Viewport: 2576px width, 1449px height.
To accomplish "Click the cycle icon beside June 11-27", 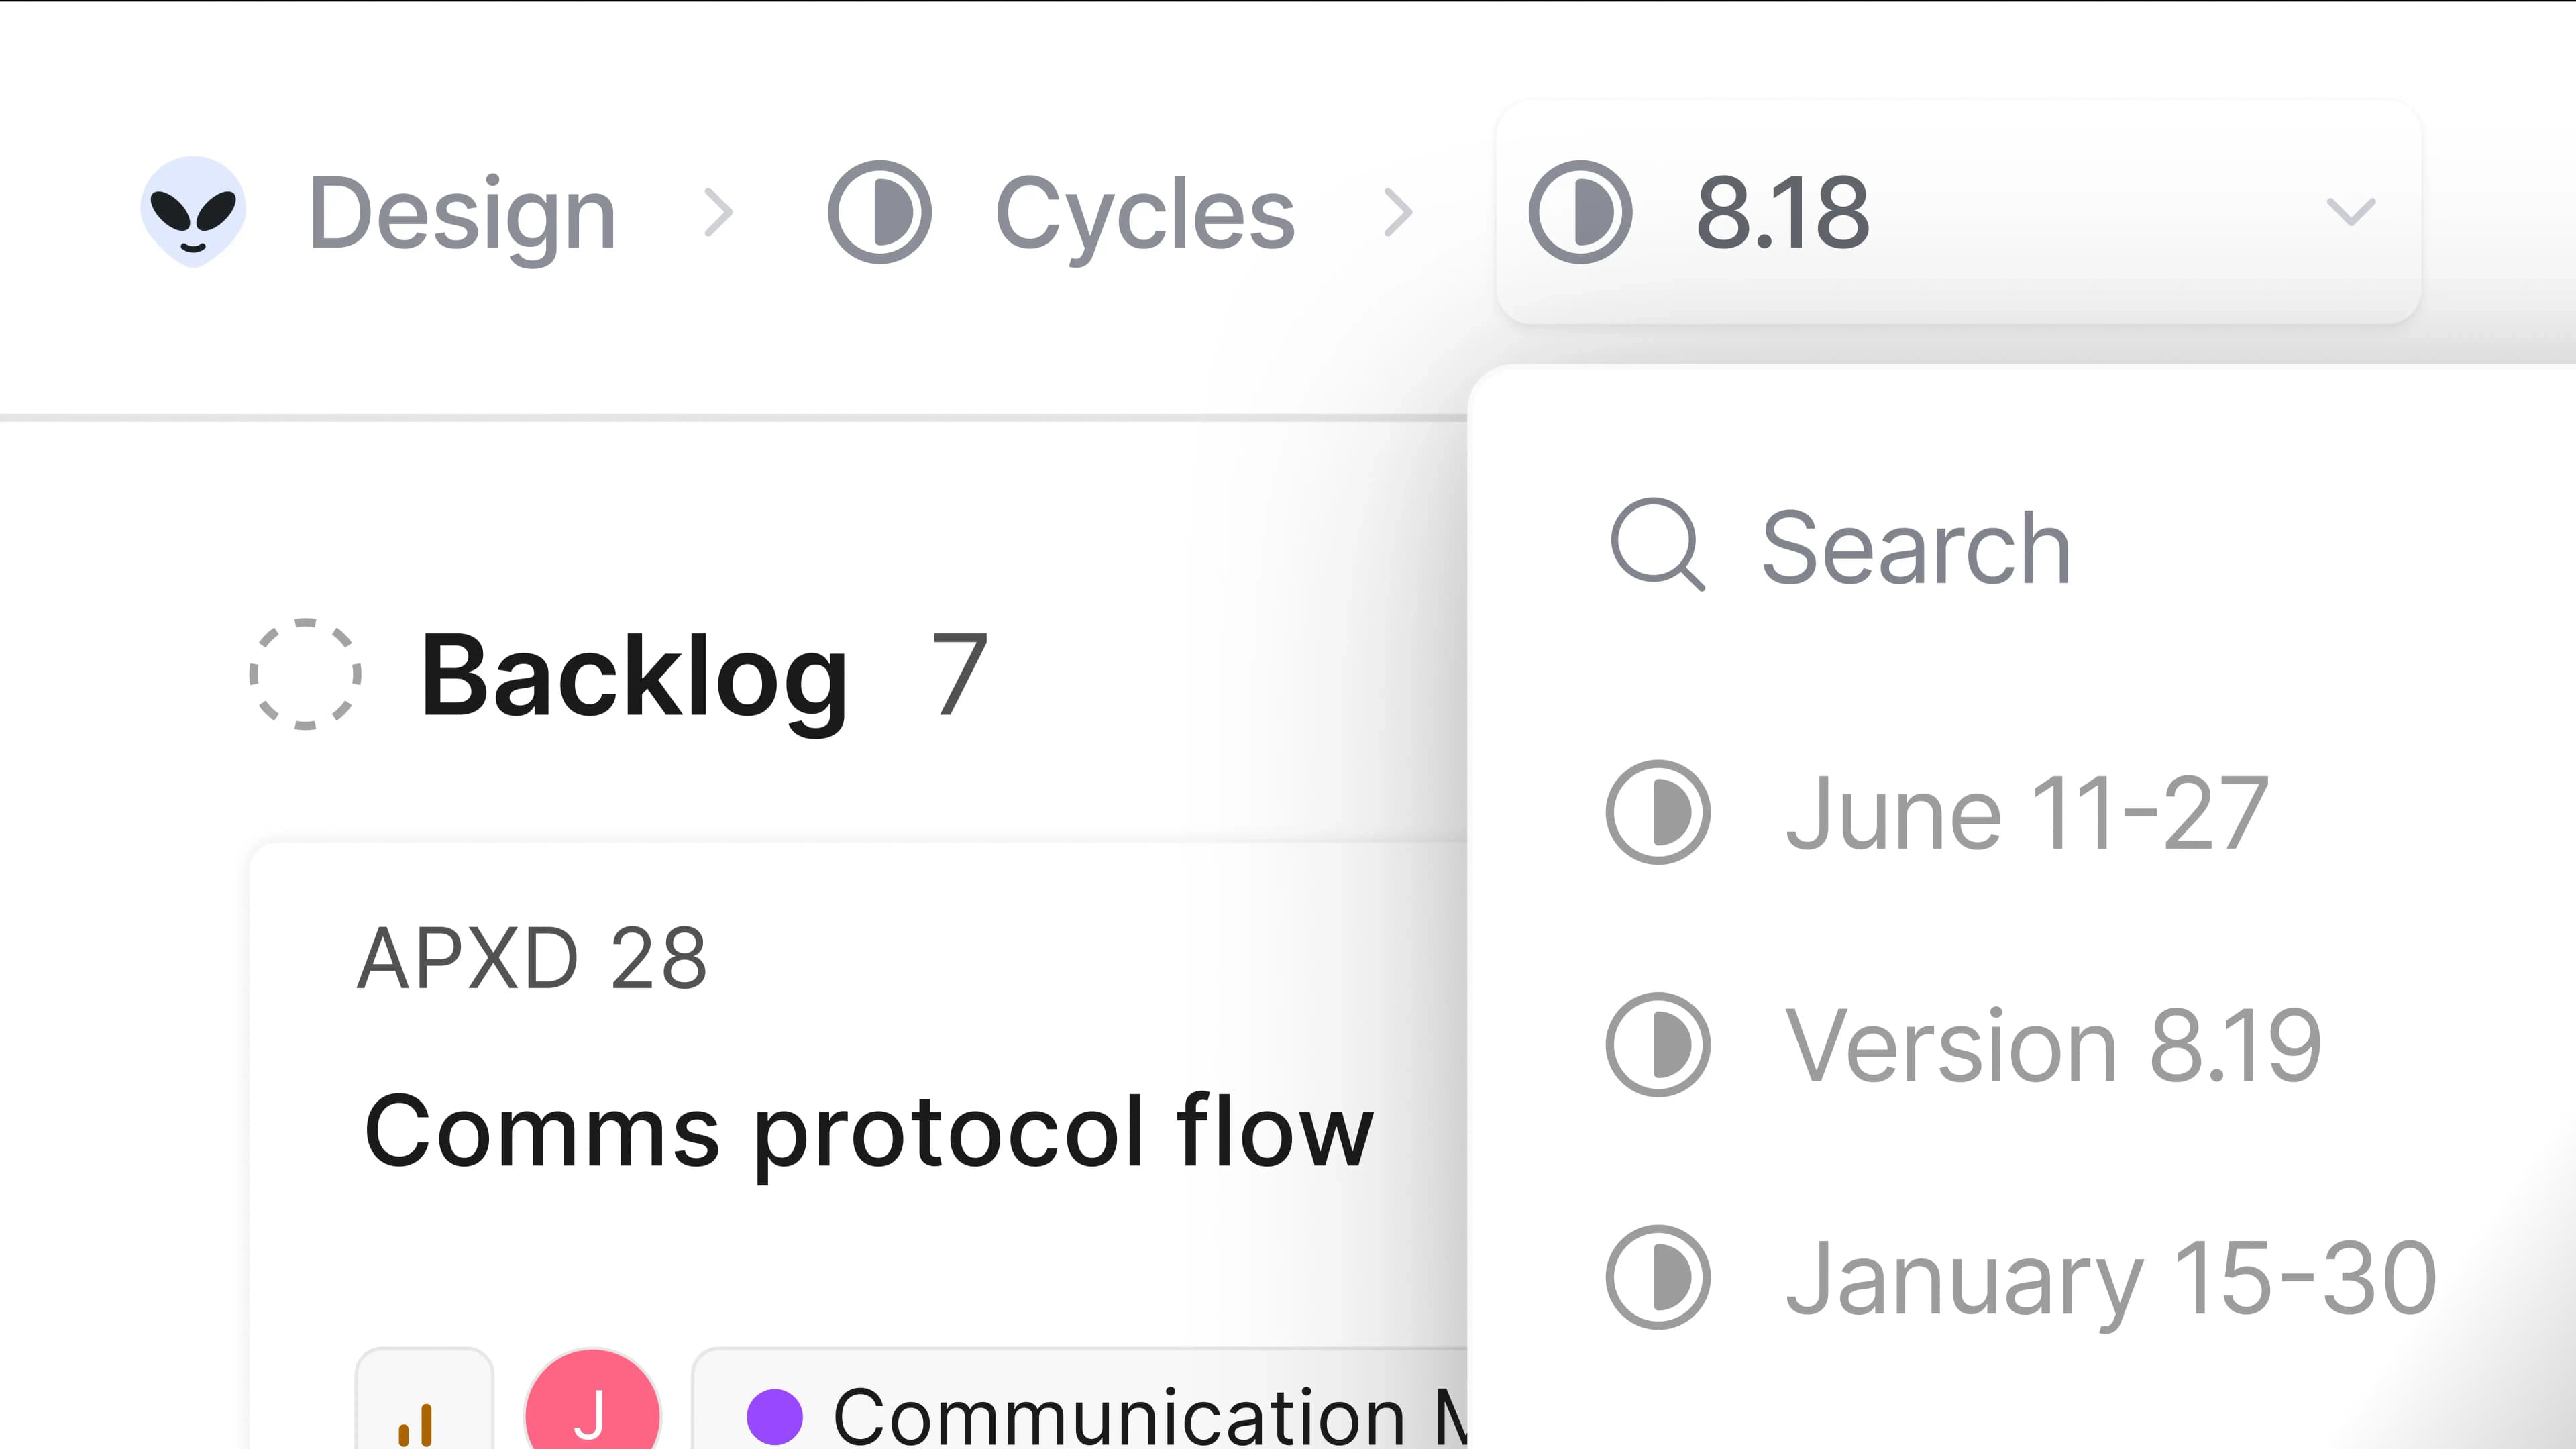I will coord(1659,811).
